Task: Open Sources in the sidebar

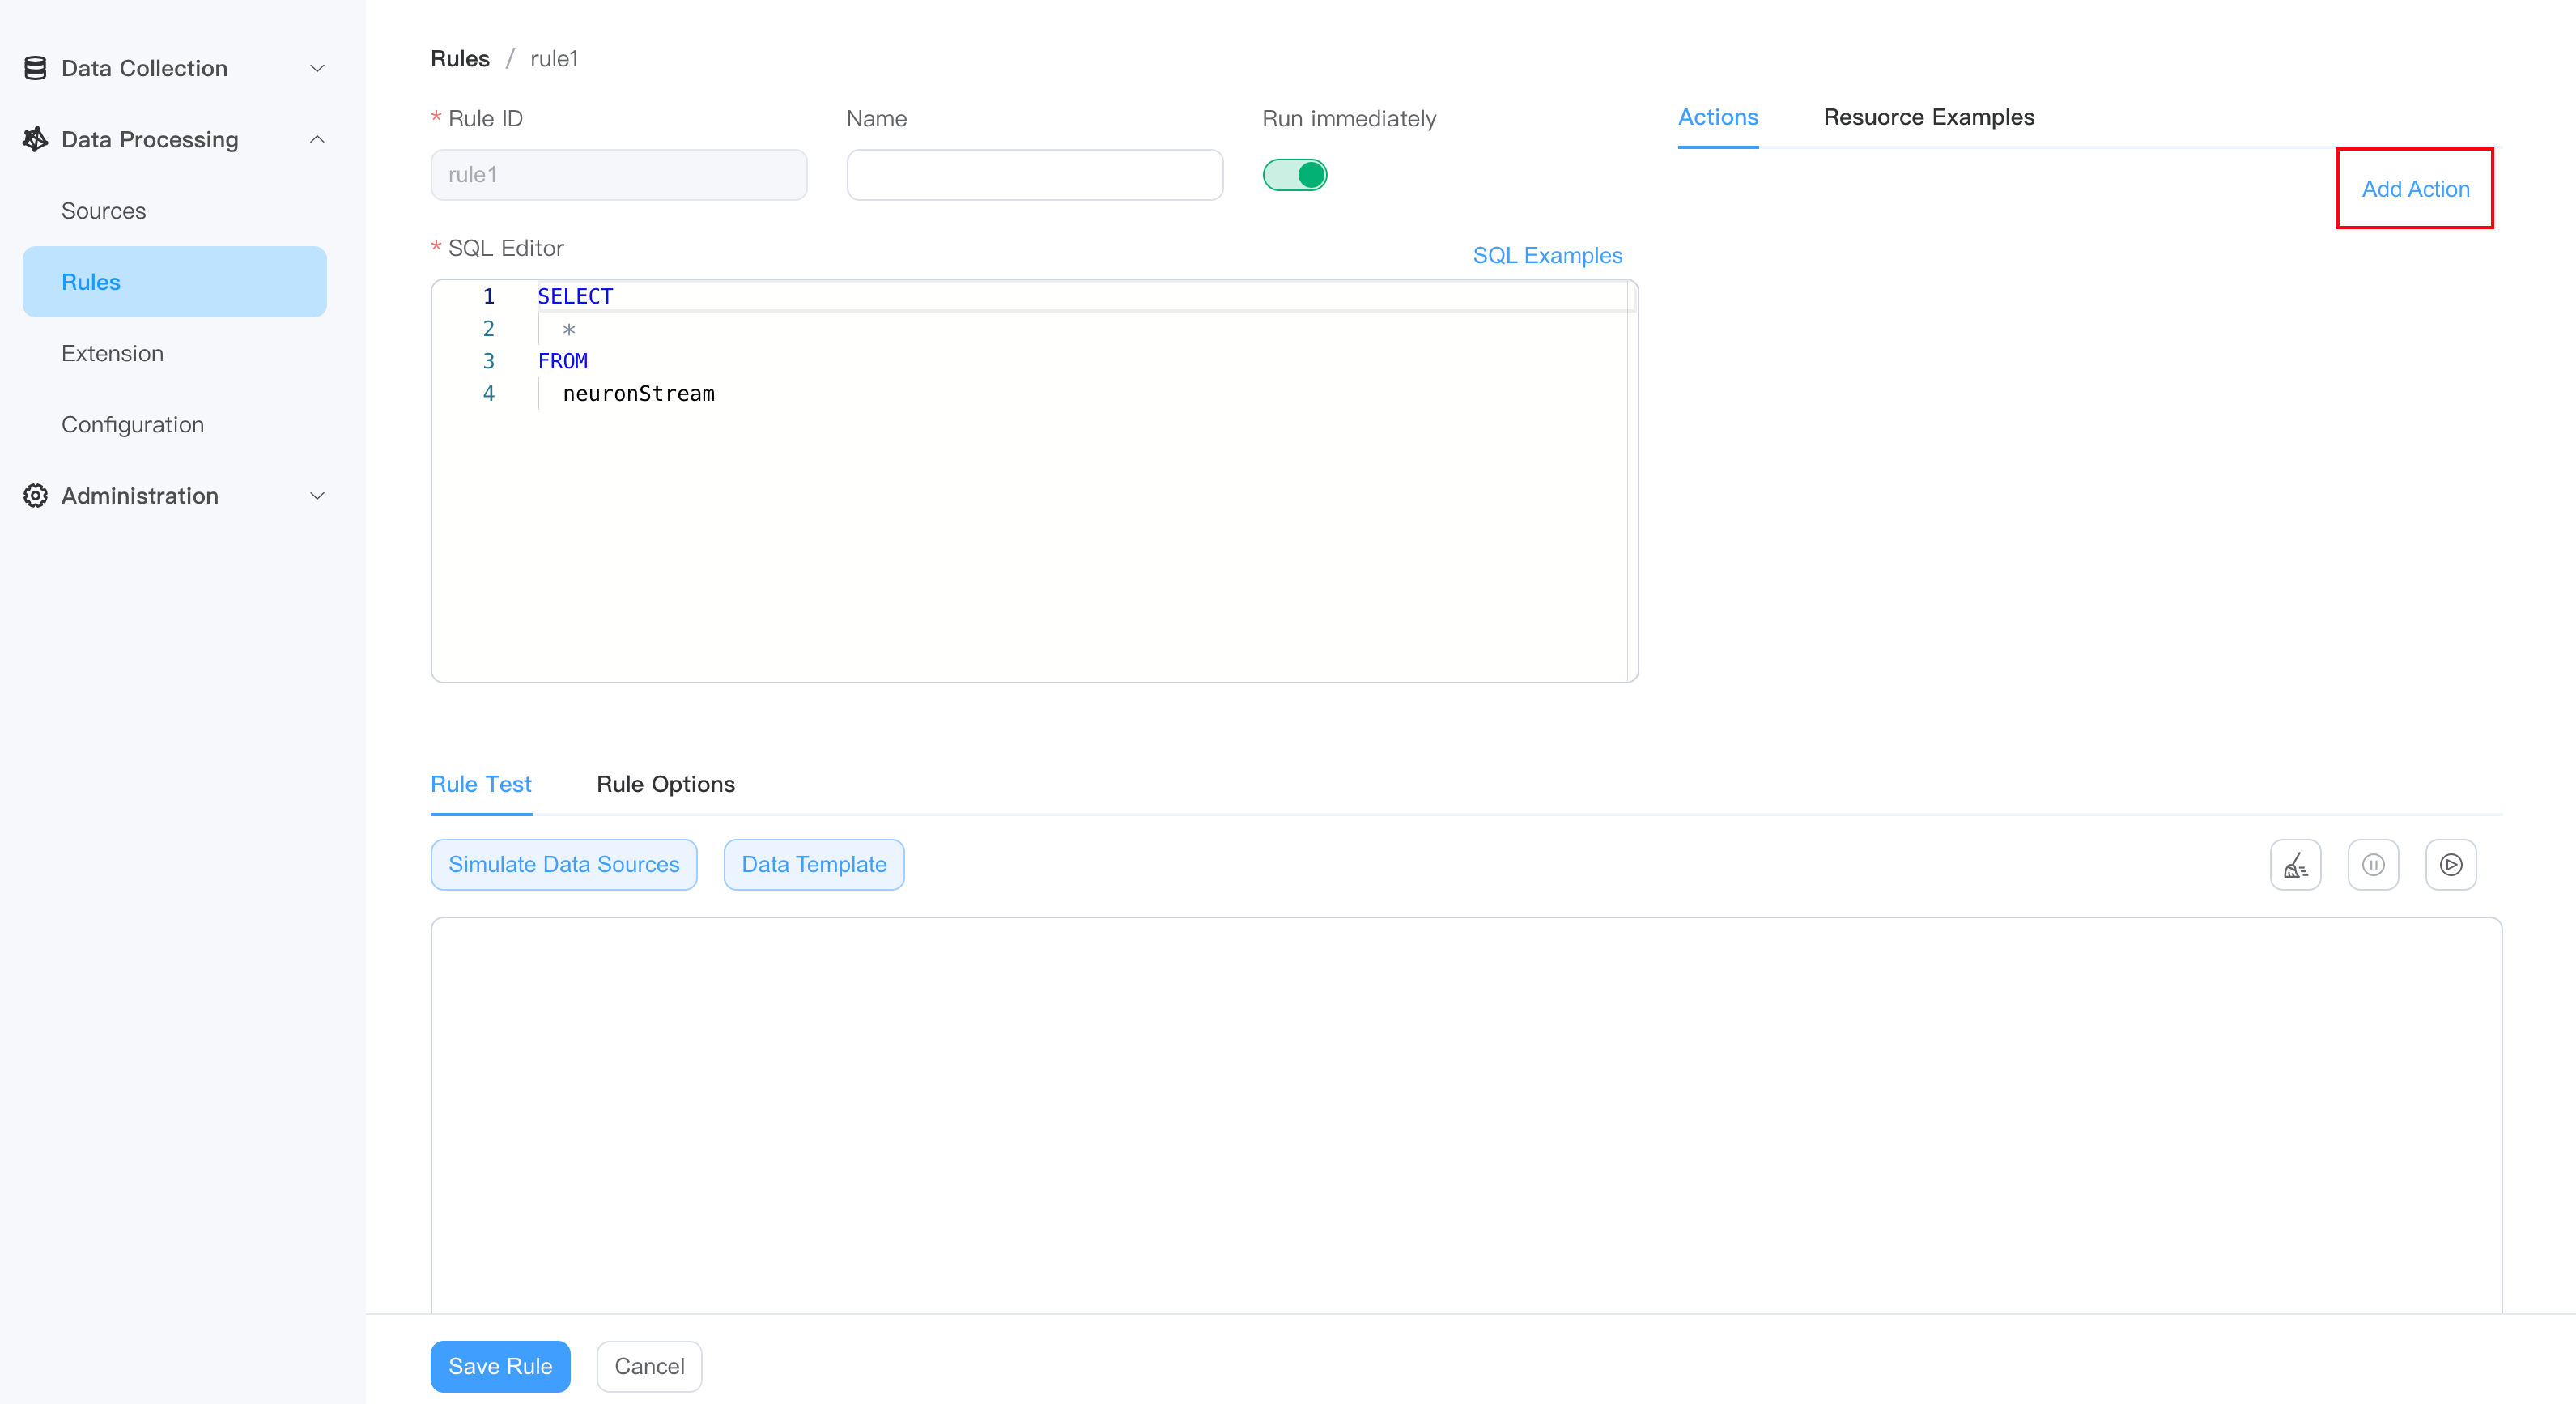Action: tap(103, 211)
